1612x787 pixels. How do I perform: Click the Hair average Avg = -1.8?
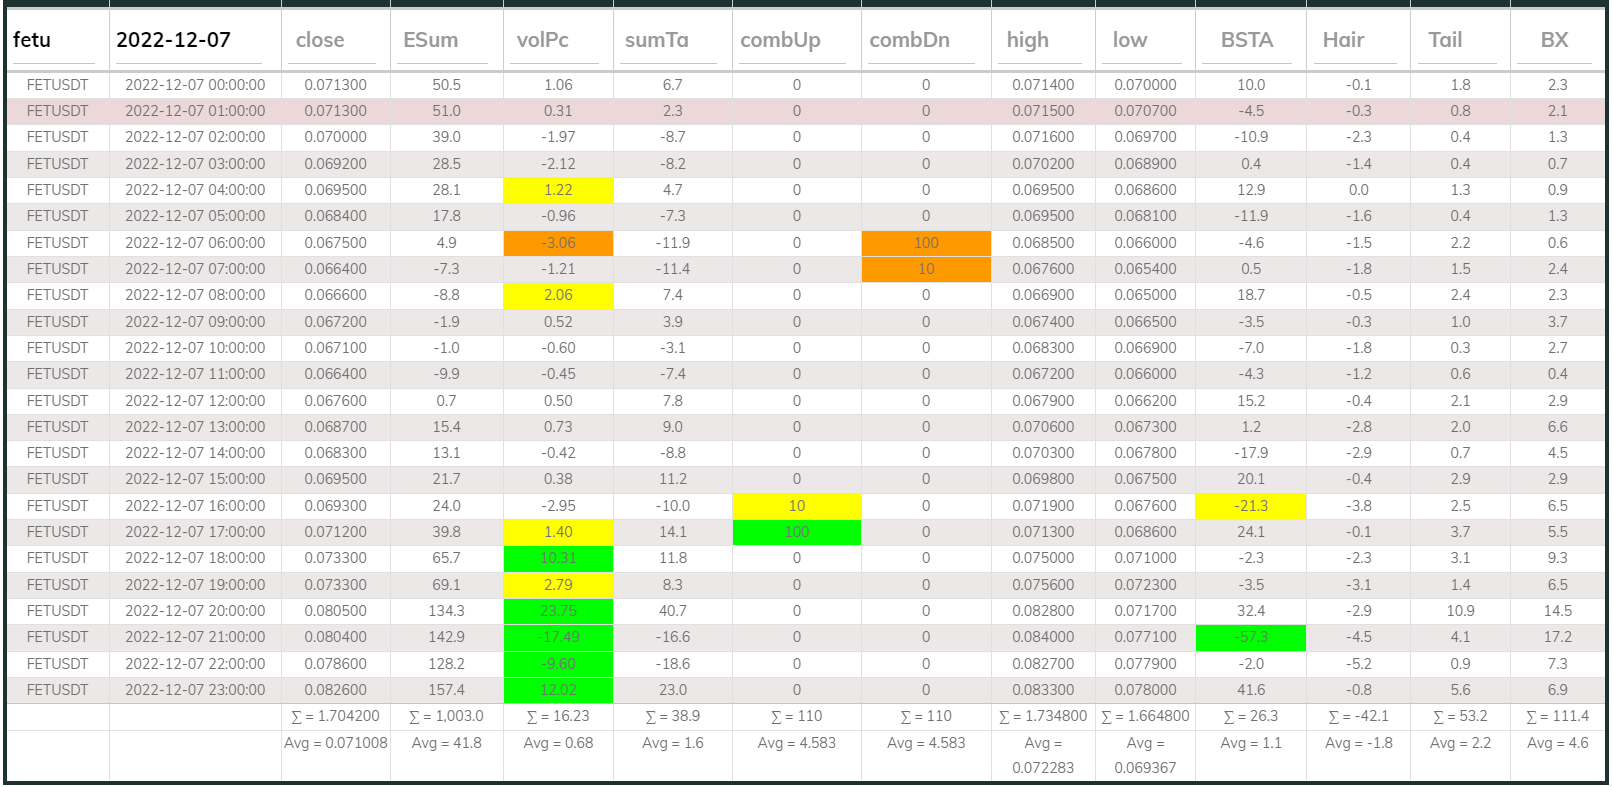1359,743
